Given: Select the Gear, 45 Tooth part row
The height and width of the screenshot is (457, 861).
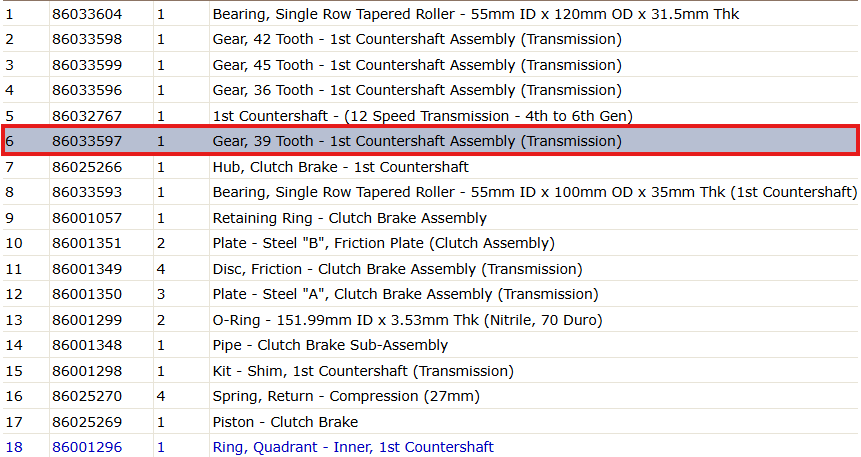Looking at the screenshot, I should (x=430, y=65).
